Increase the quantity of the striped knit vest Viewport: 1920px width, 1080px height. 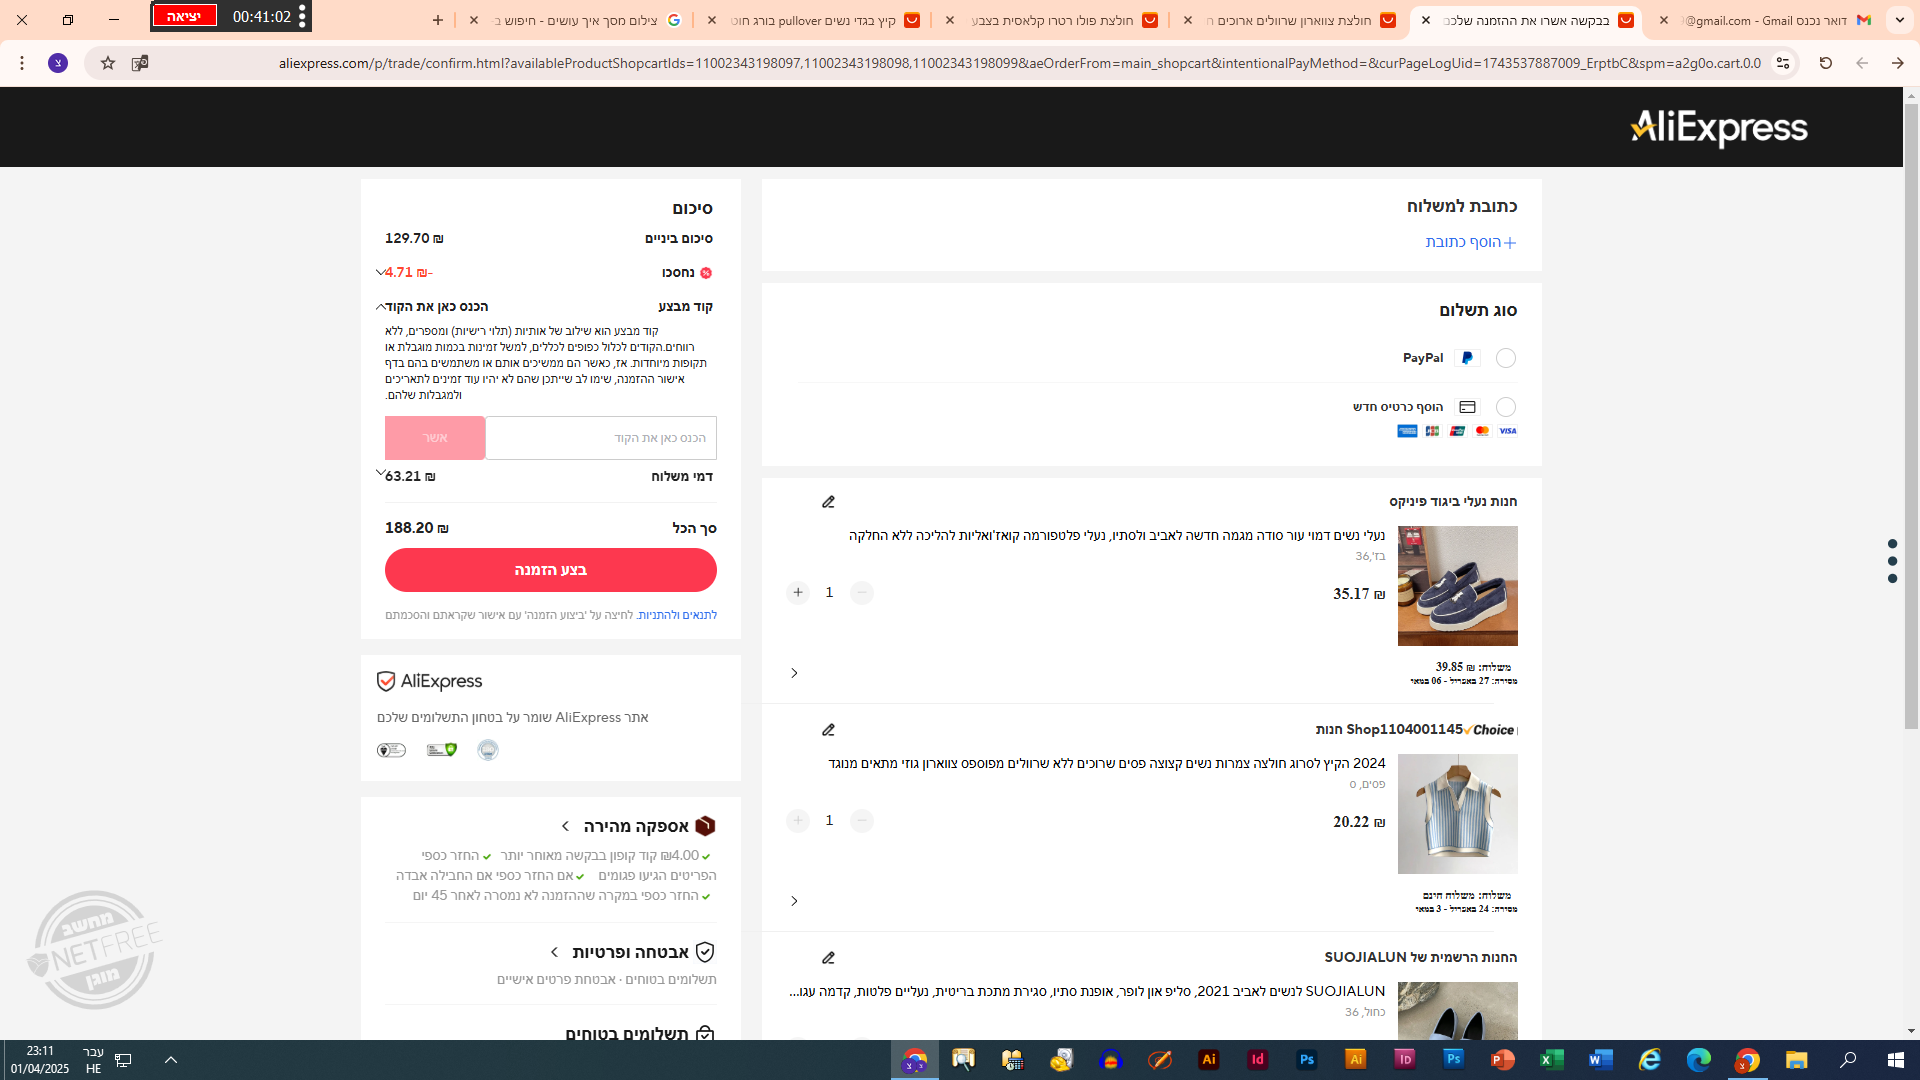point(797,821)
